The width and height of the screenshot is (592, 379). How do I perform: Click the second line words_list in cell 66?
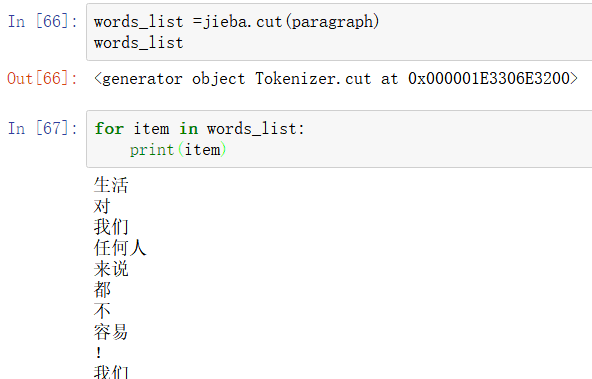click(139, 43)
